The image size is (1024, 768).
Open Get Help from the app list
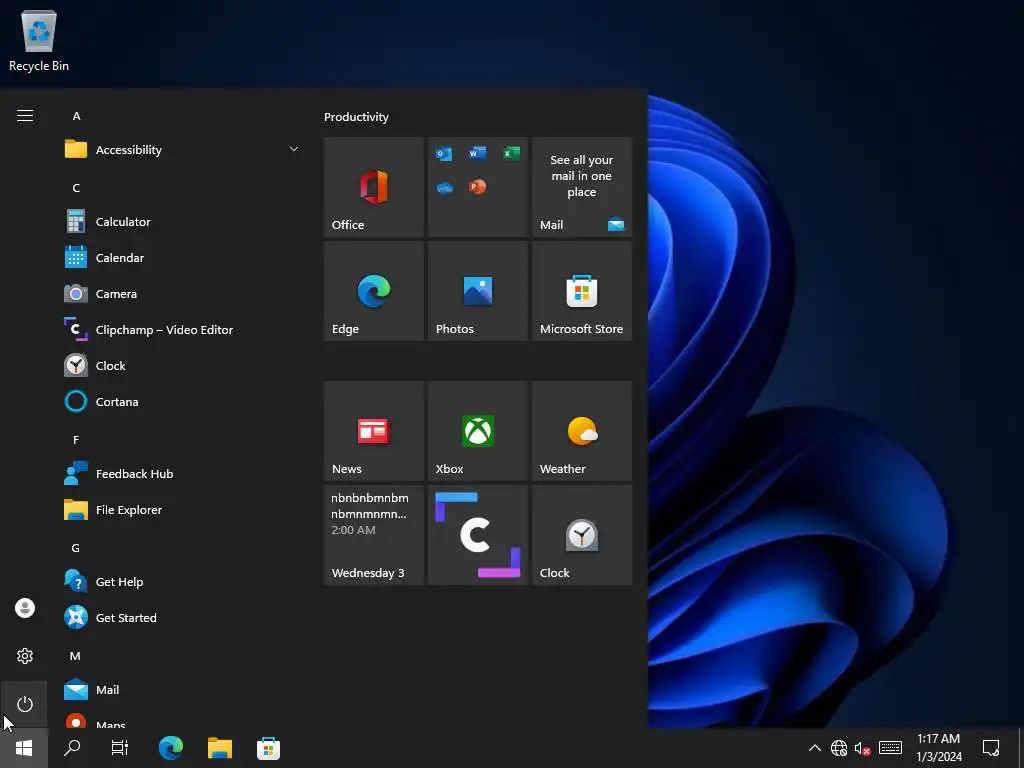tap(183, 582)
